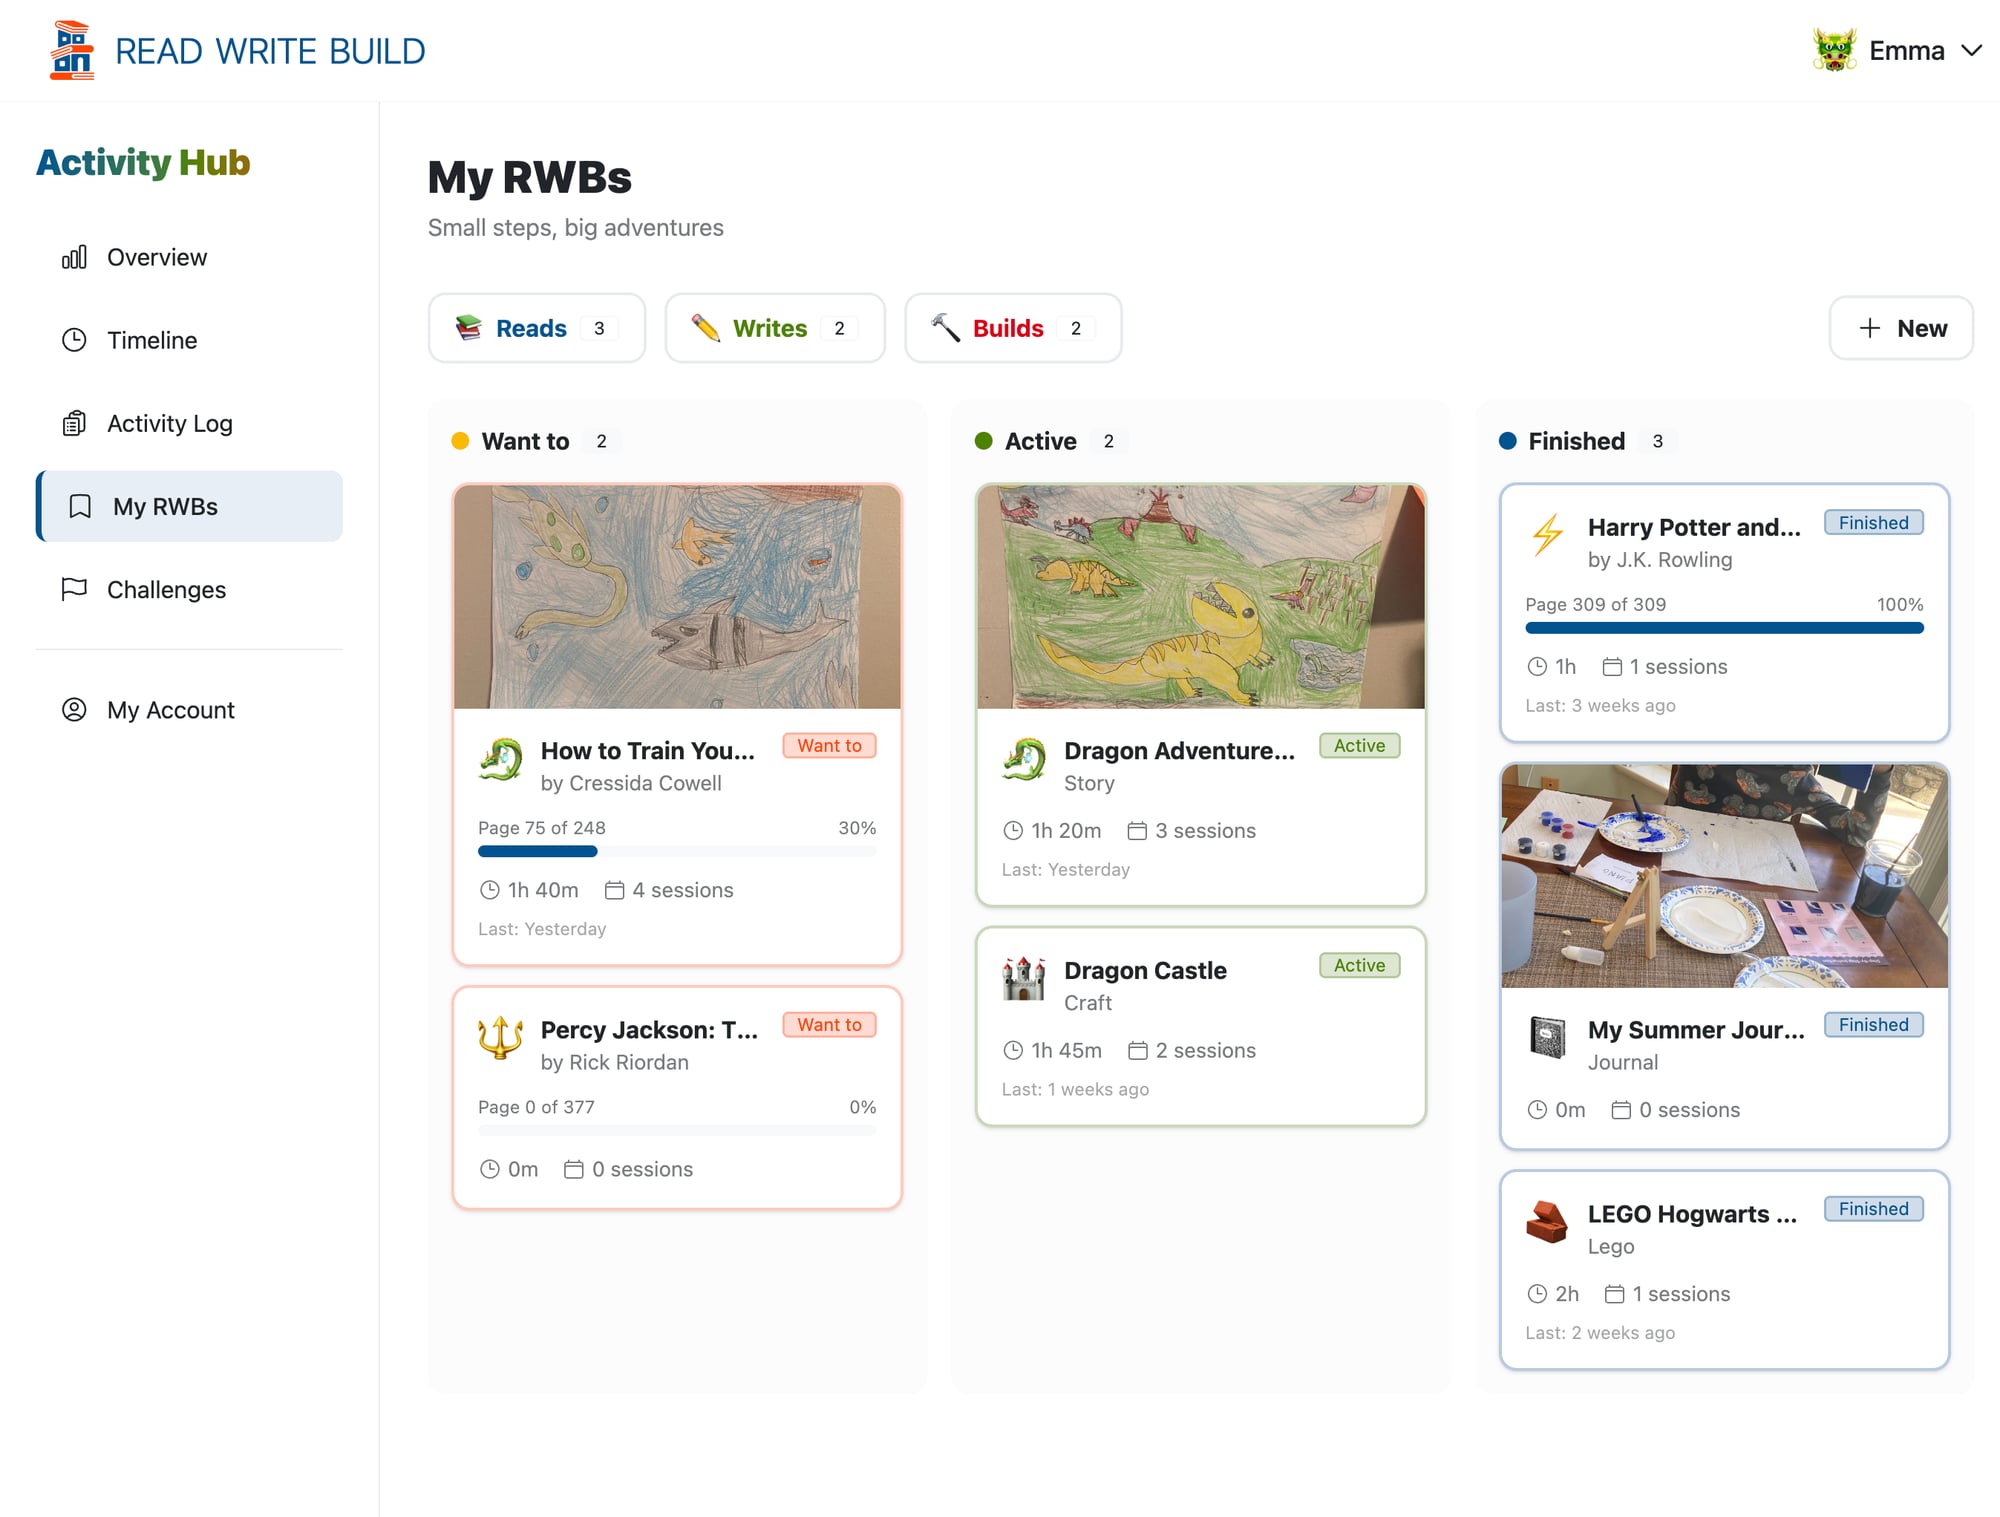
Task: Select the Timeline clock icon in sidebar
Action: coord(74,340)
